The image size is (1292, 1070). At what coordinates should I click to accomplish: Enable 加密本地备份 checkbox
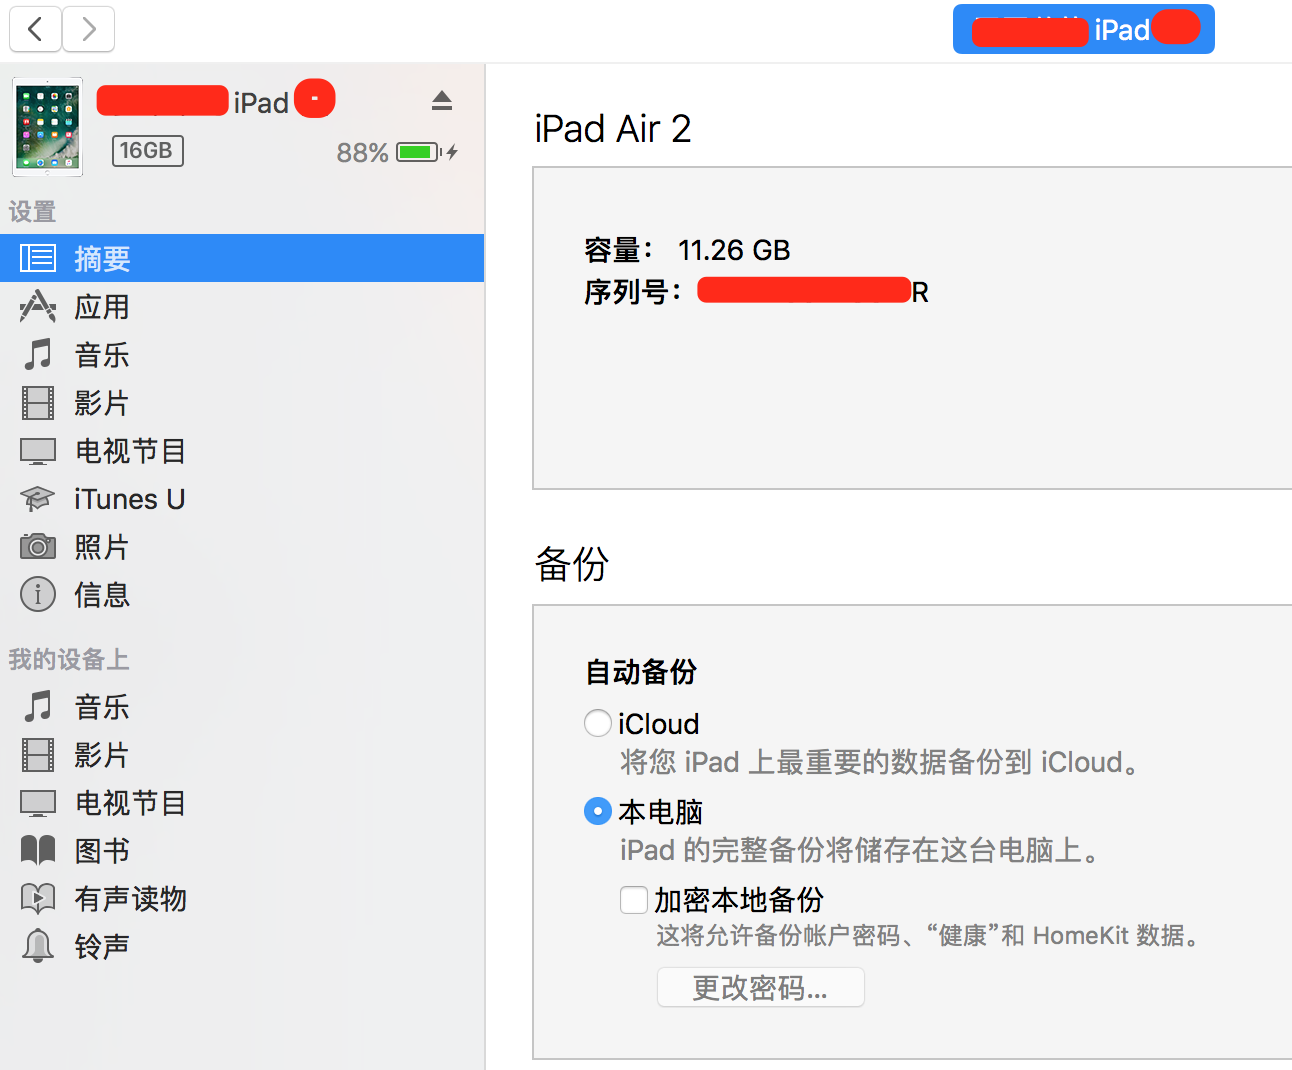click(x=634, y=899)
